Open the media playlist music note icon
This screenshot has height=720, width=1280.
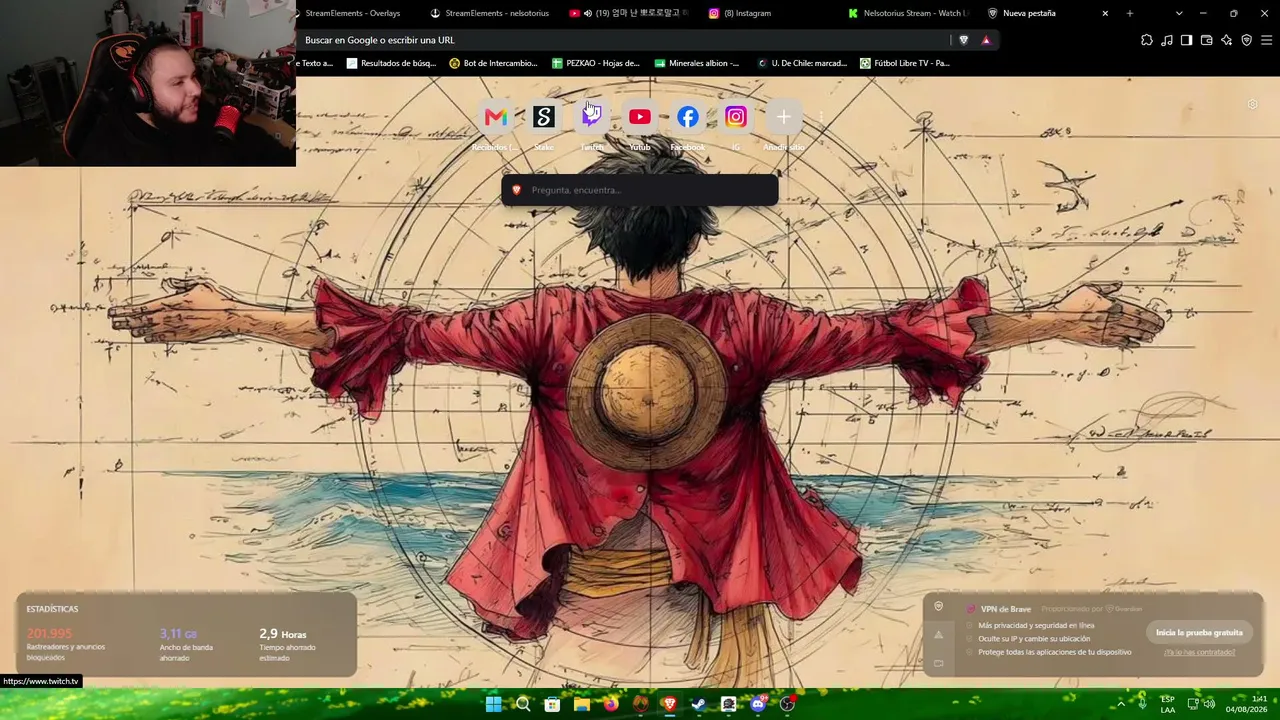point(1167,40)
